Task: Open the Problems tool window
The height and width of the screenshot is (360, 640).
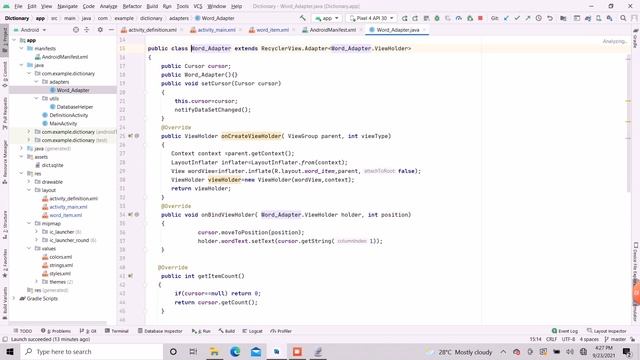Action: (x=56, y=331)
